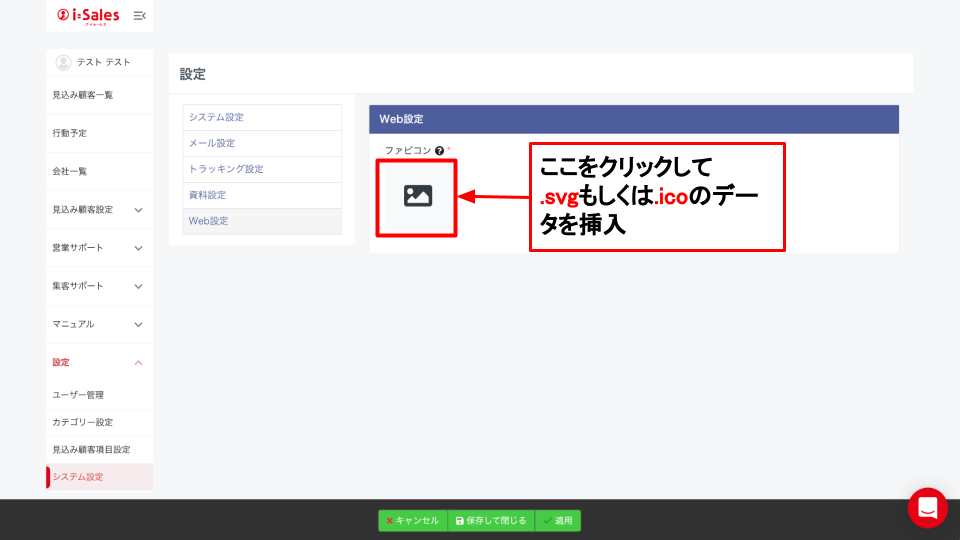This screenshot has width=960, height=540.
Task: Click the favicon image upload placeholder
Action: tap(417, 196)
